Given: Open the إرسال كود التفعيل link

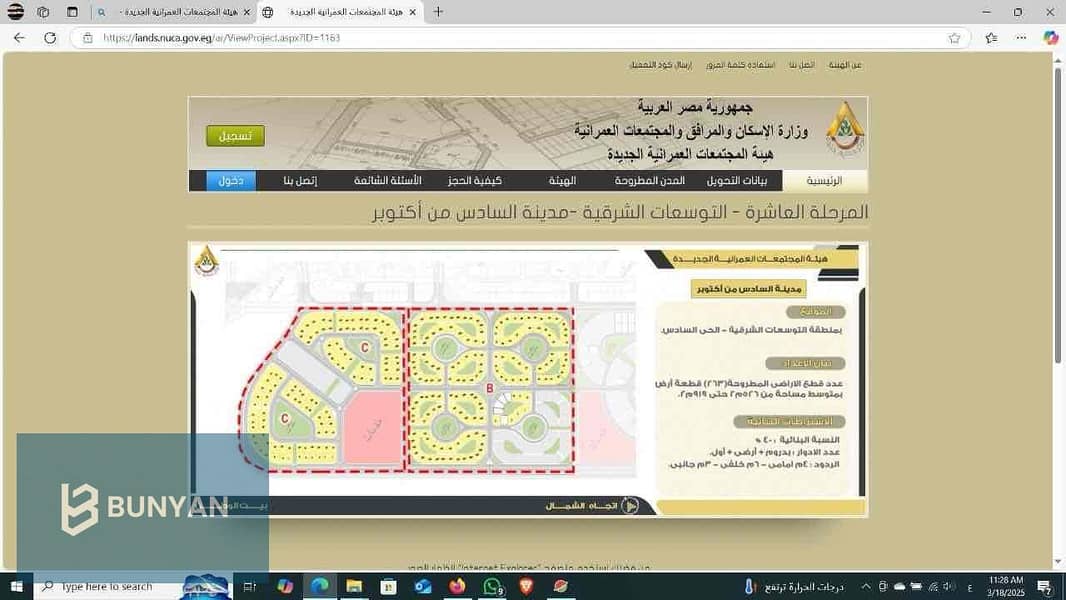Looking at the screenshot, I should click(x=661, y=65).
